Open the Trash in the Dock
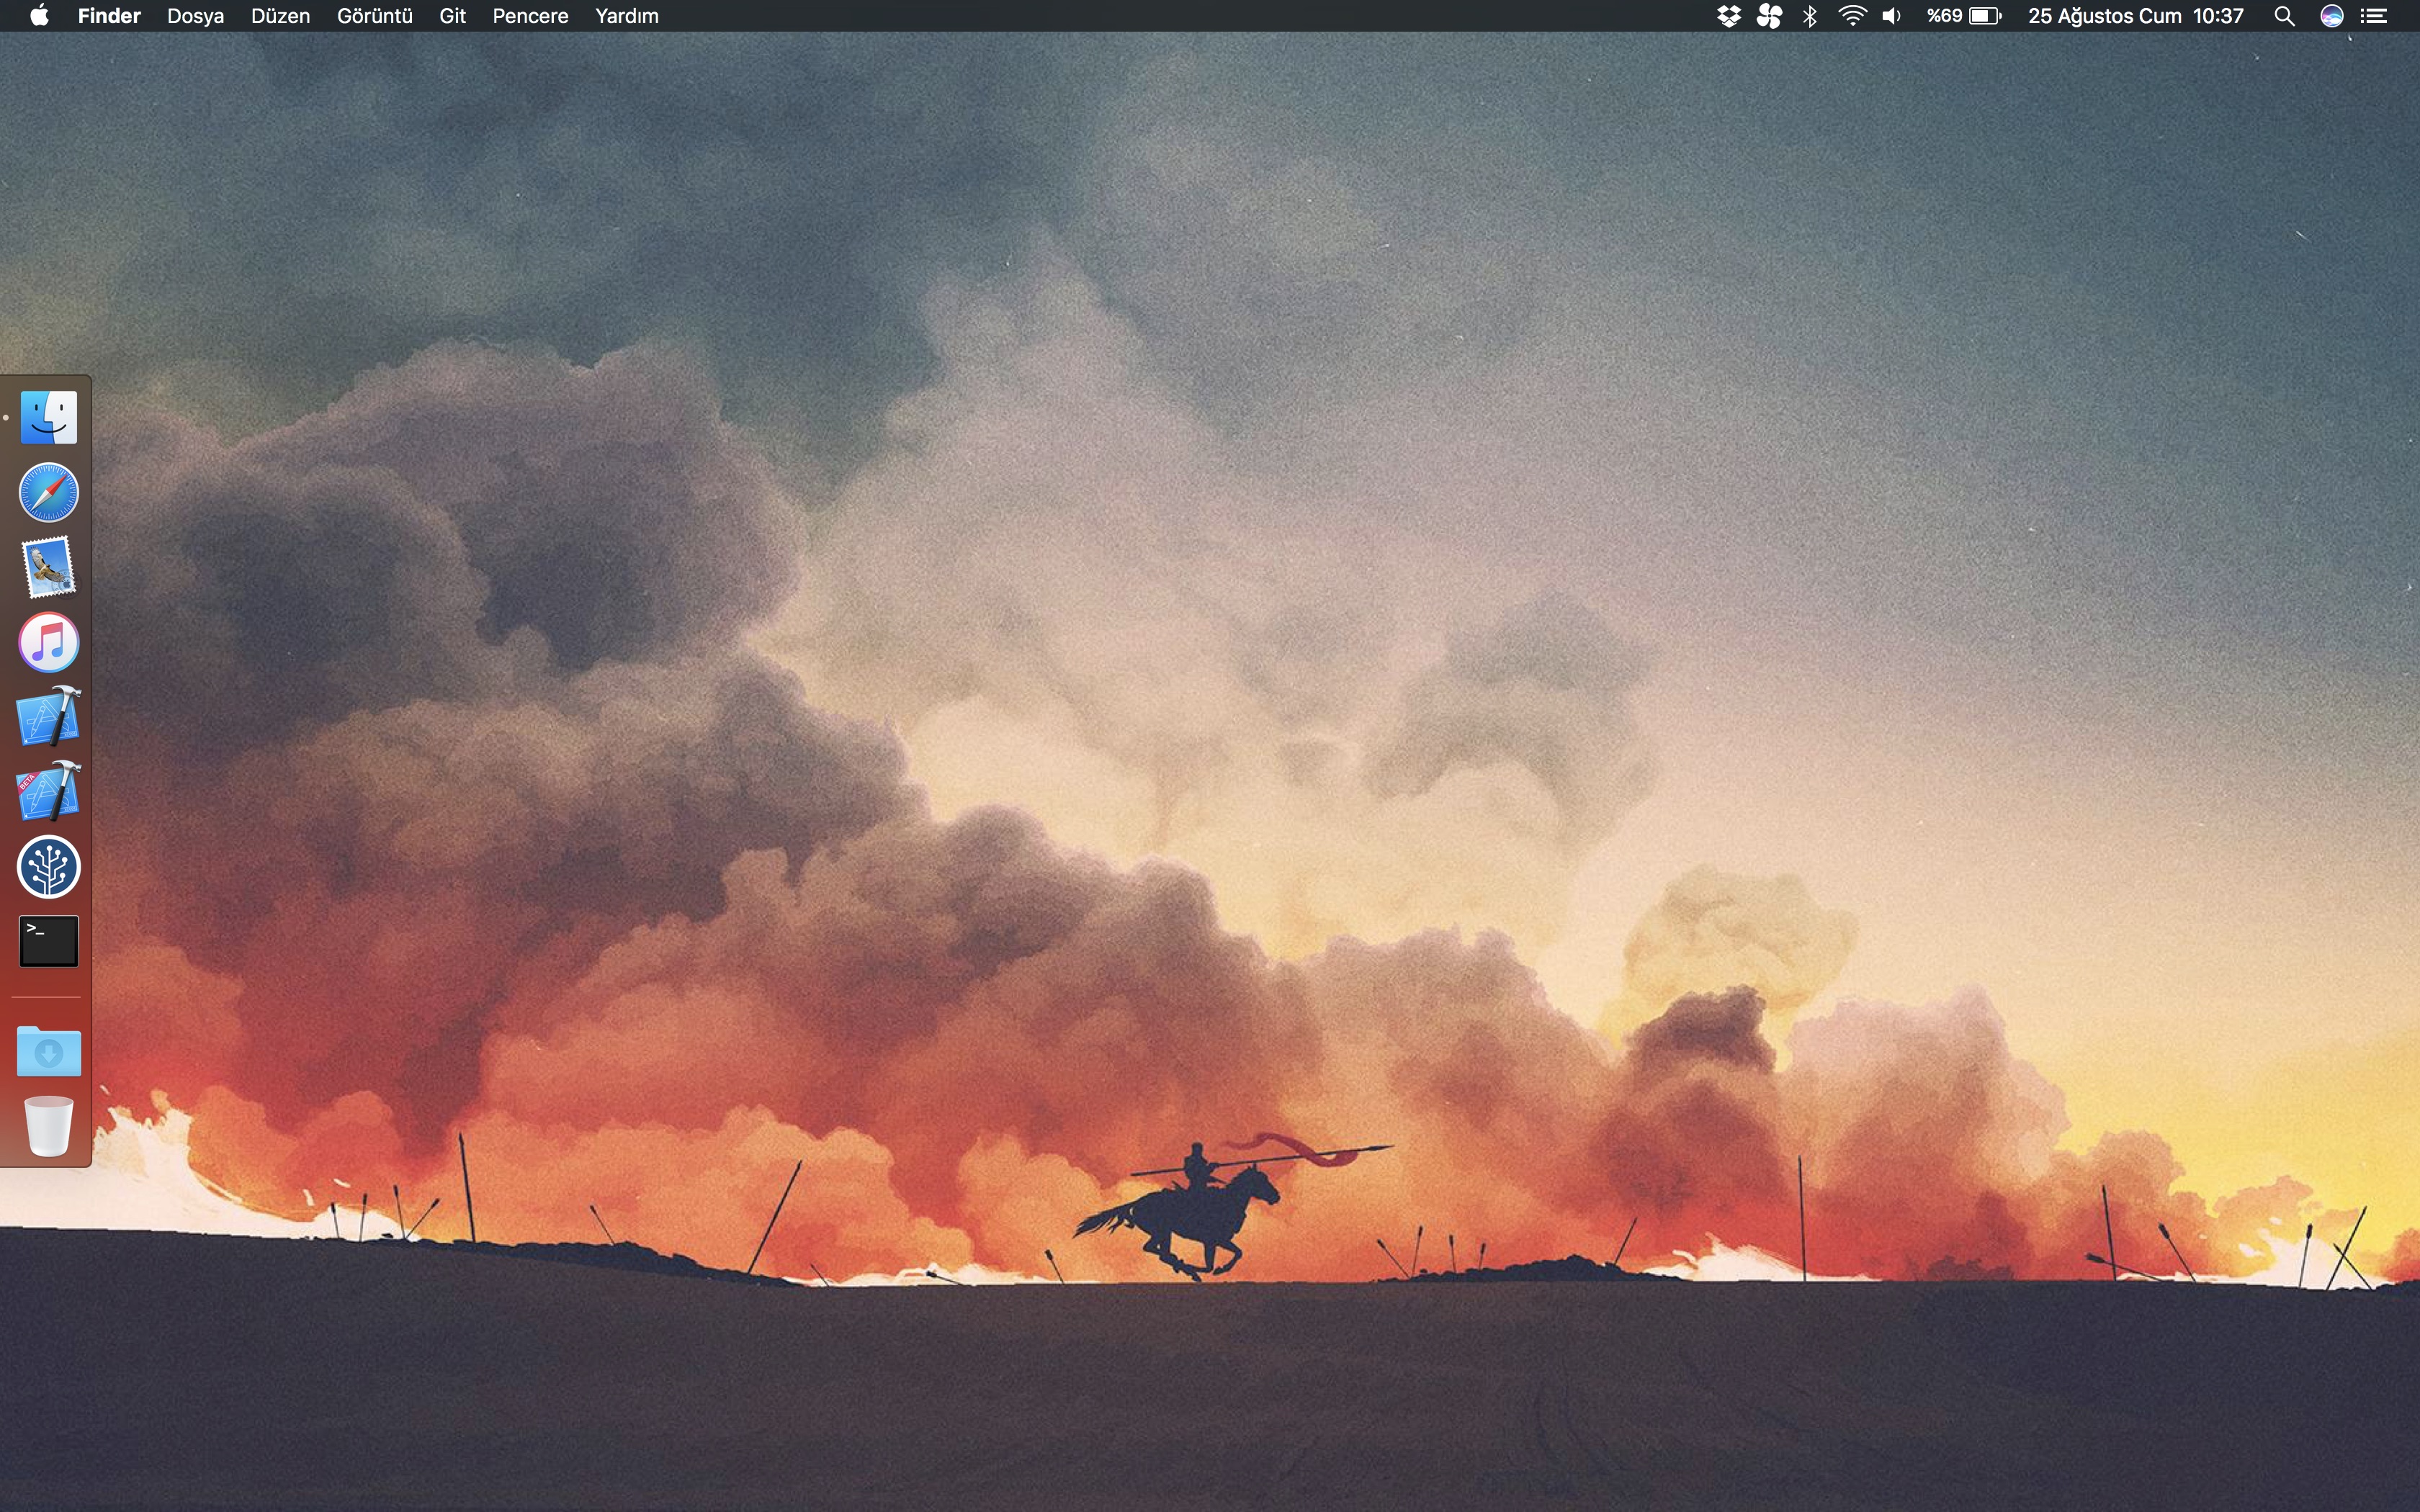 pyautogui.click(x=49, y=1126)
